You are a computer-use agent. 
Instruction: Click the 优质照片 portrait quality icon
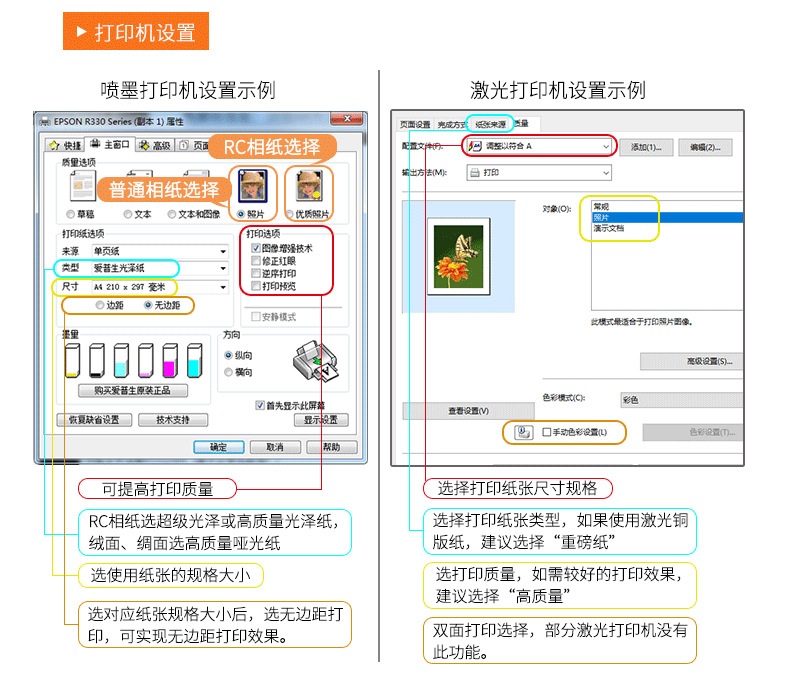309,186
